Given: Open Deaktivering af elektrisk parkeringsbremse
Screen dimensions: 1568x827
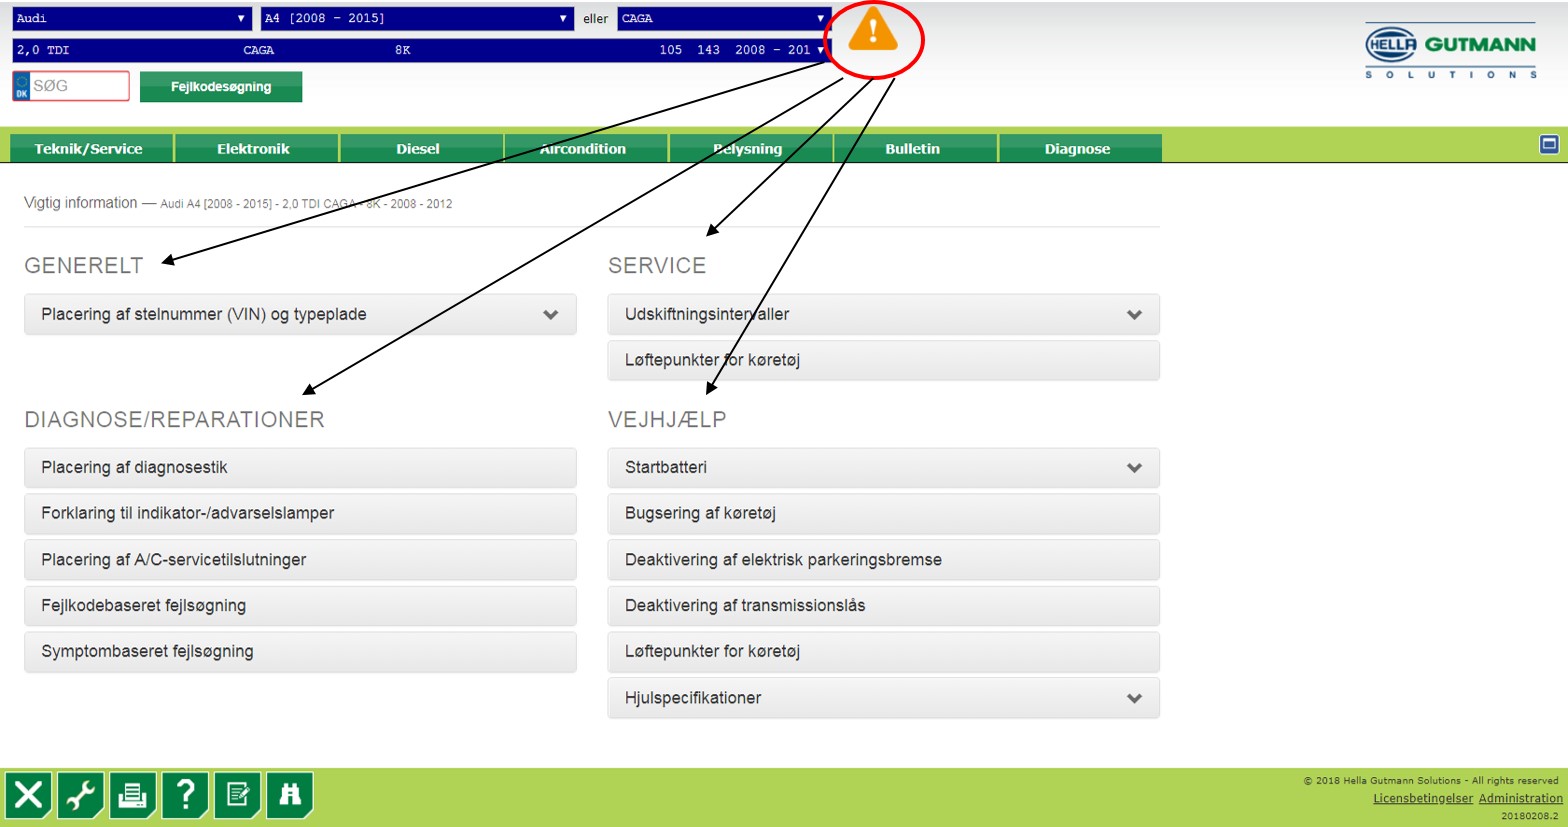Looking at the screenshot, I should (x=883, y=560).
